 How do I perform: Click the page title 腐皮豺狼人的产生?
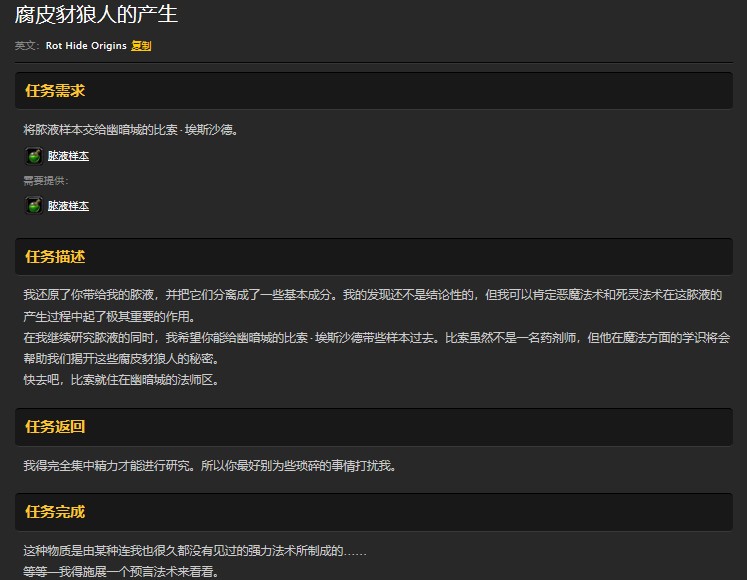[96, 15]
